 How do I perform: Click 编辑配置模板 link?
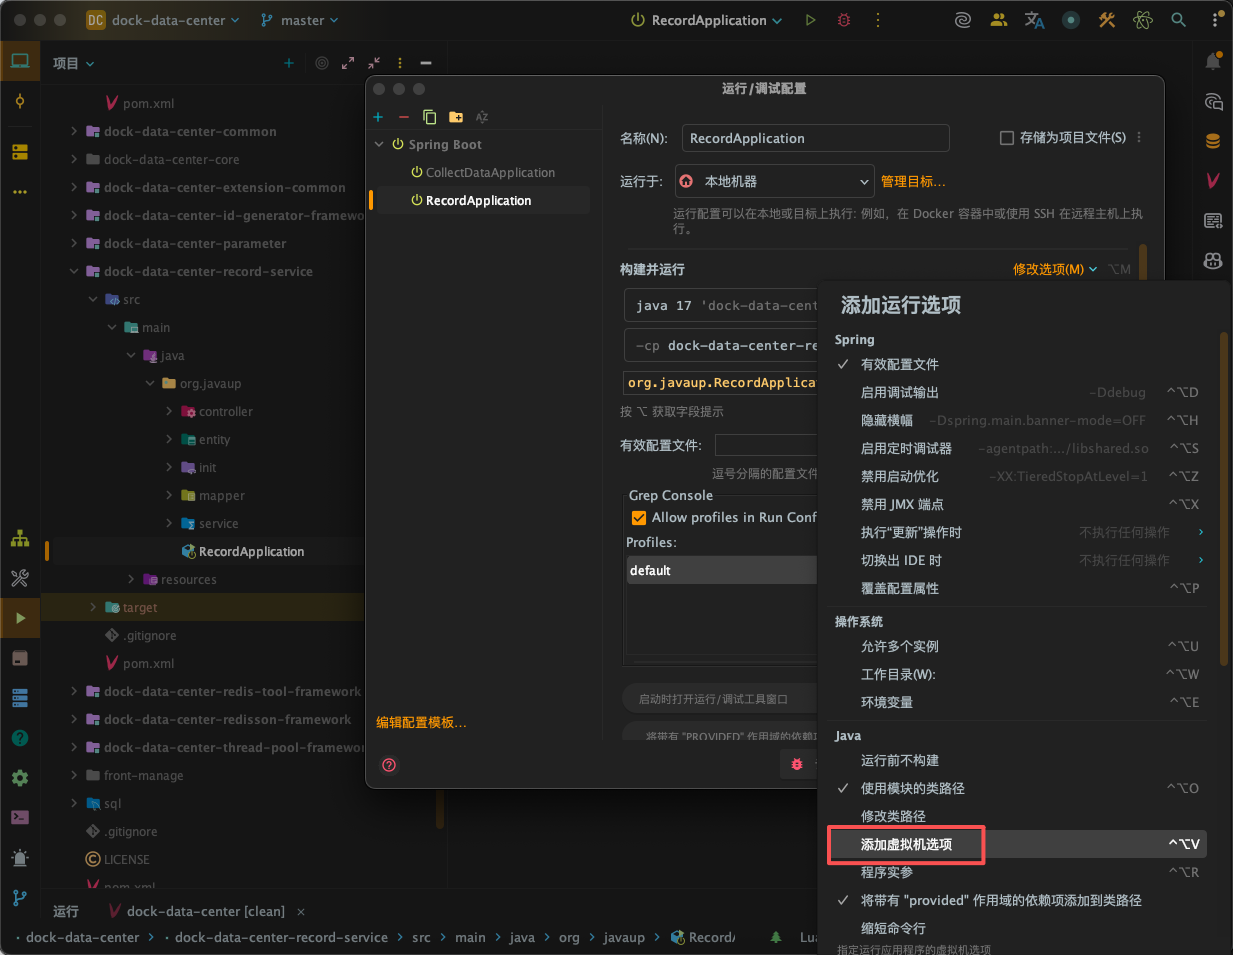[421, 722]
